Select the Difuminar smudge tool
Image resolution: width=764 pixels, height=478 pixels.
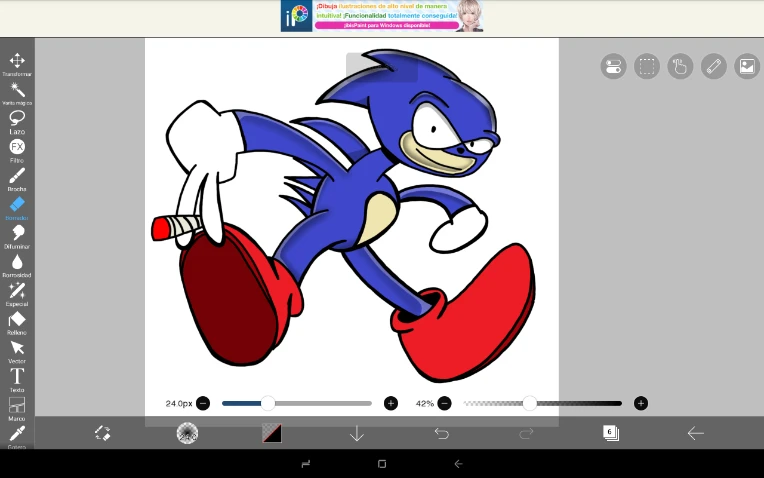point(17,237)
